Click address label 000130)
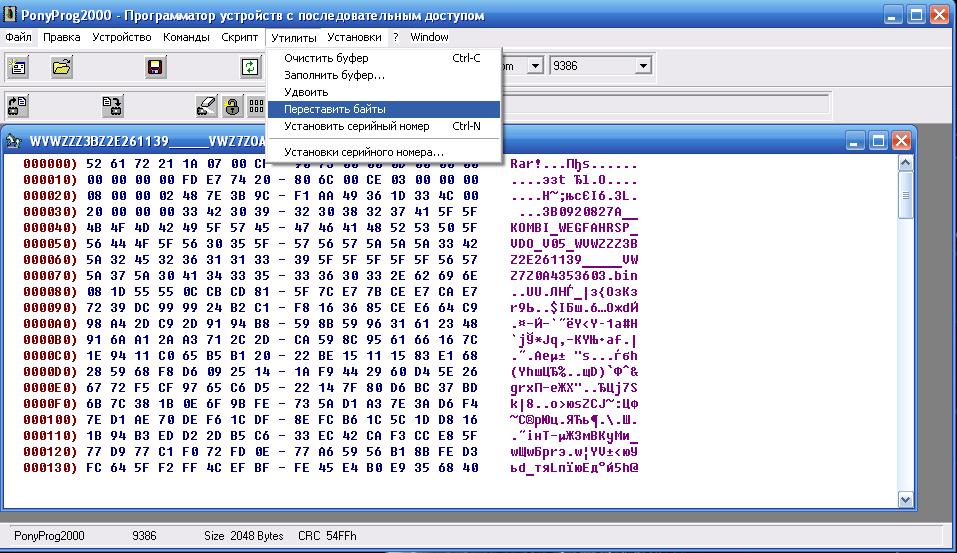Viewport: 957px width, 553px height. [50, 468]
